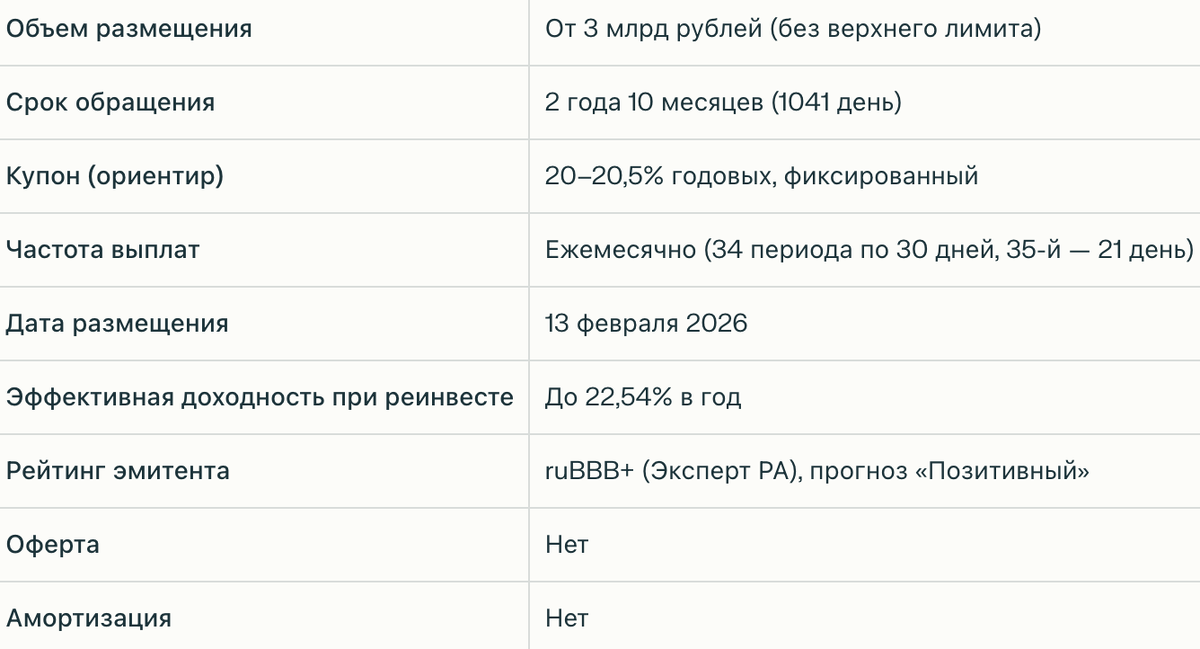Click the 'Оферта' row label
Viewport: 1200px width, 649px height.
pyautogui.click(x=52, y=545)
